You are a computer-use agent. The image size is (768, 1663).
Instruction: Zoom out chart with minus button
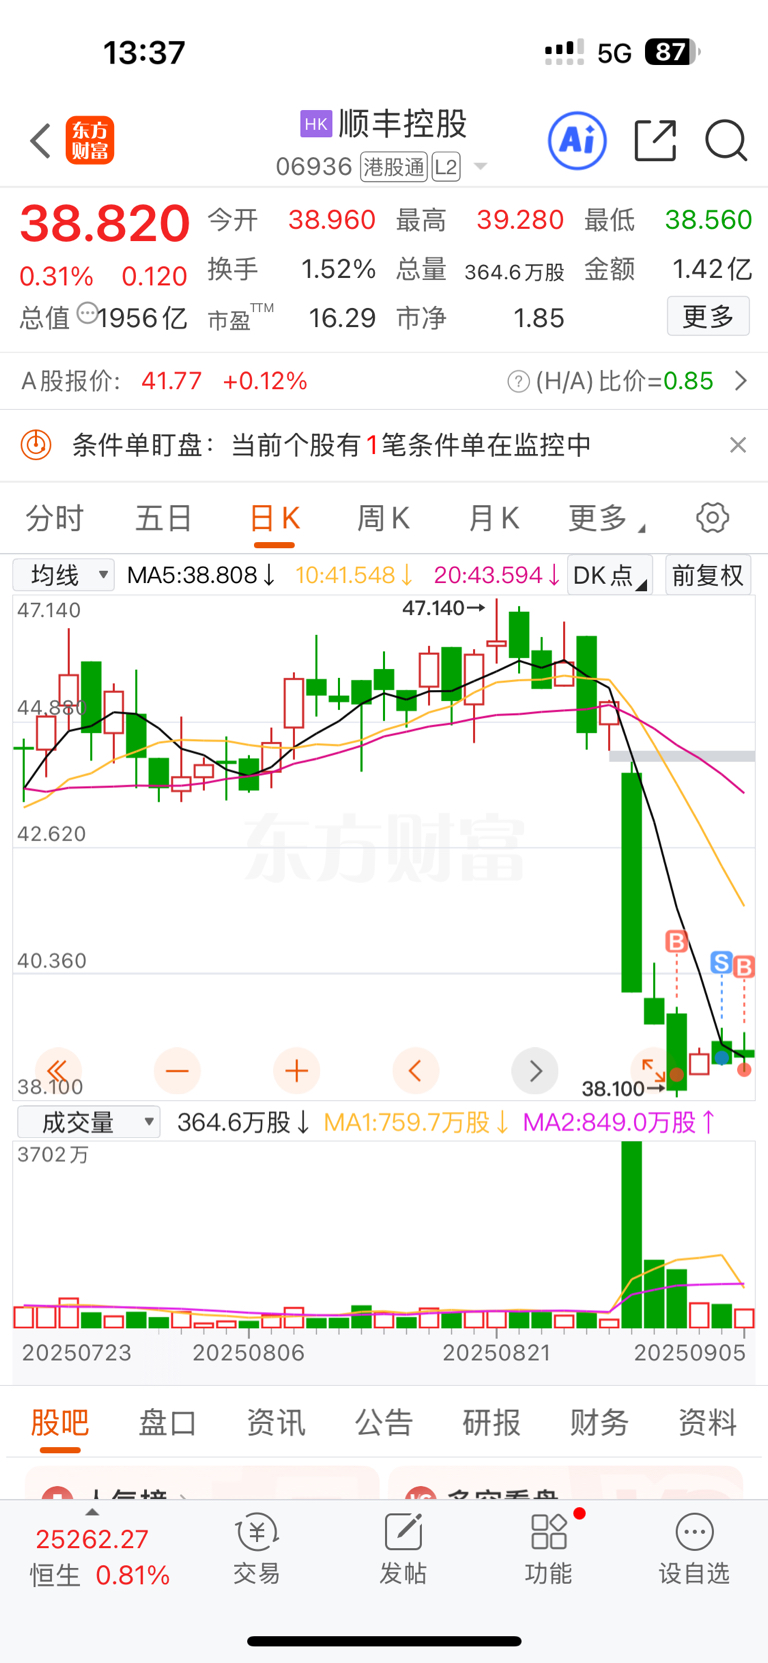177,1071
